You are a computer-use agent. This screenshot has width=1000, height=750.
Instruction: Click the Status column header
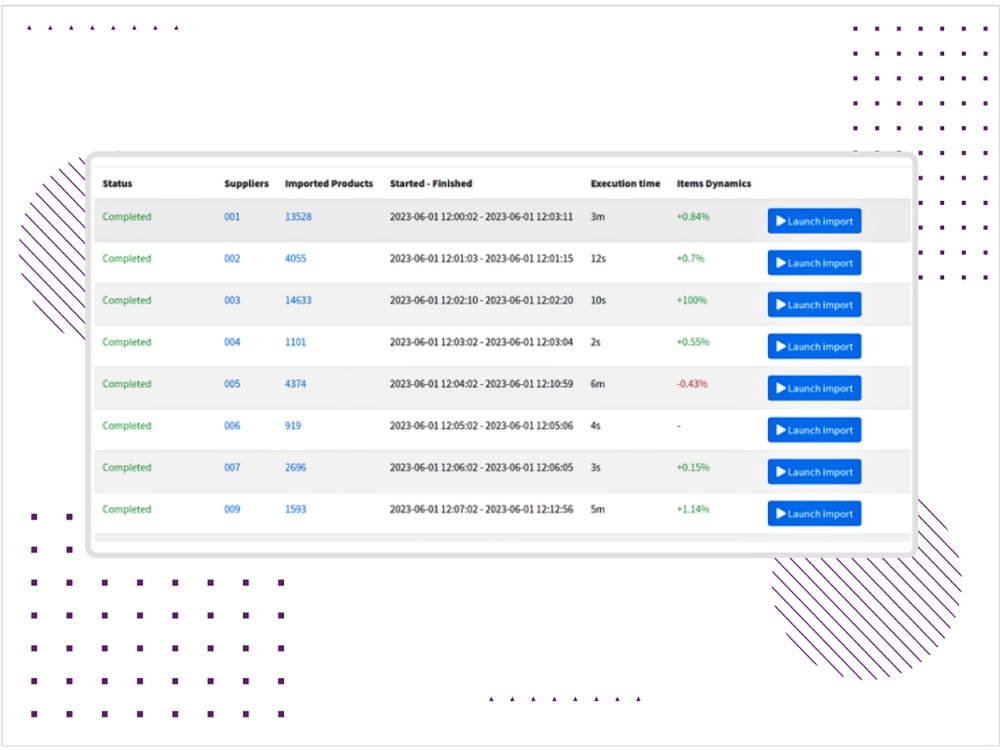click(117, 184)
